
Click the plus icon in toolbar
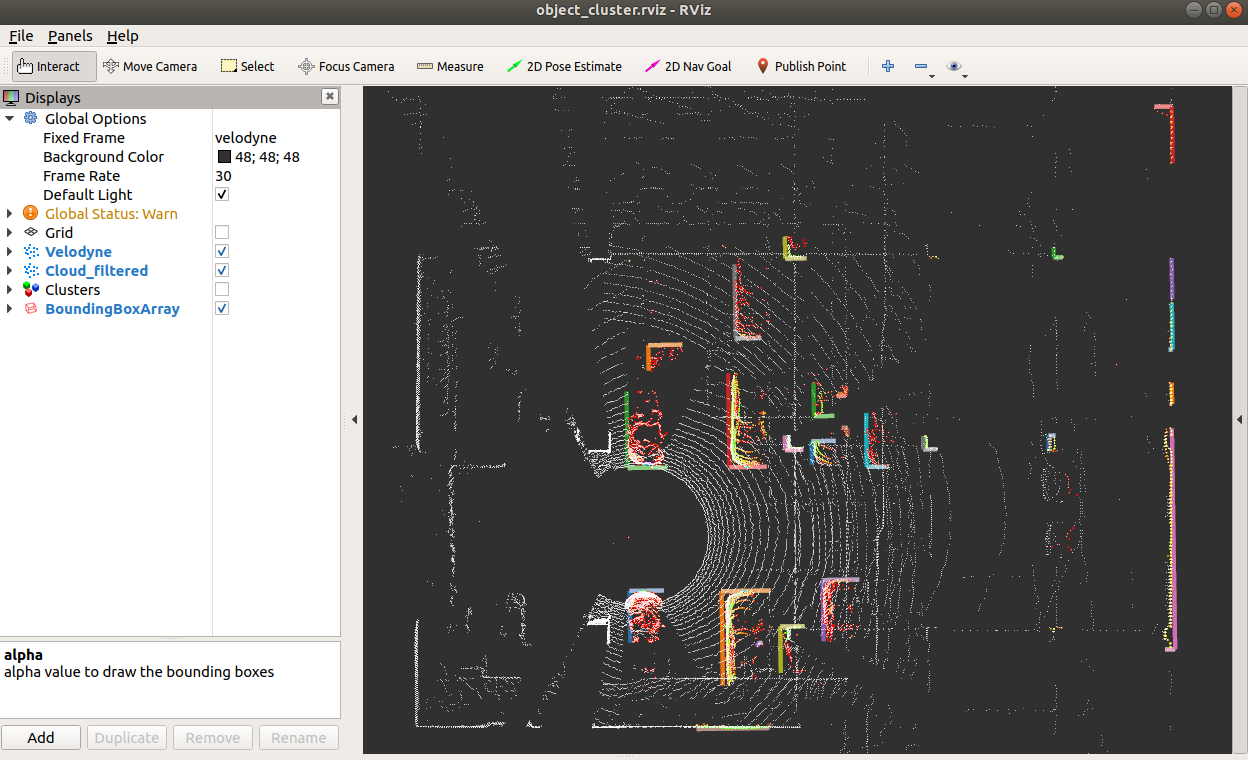point(887,67)
